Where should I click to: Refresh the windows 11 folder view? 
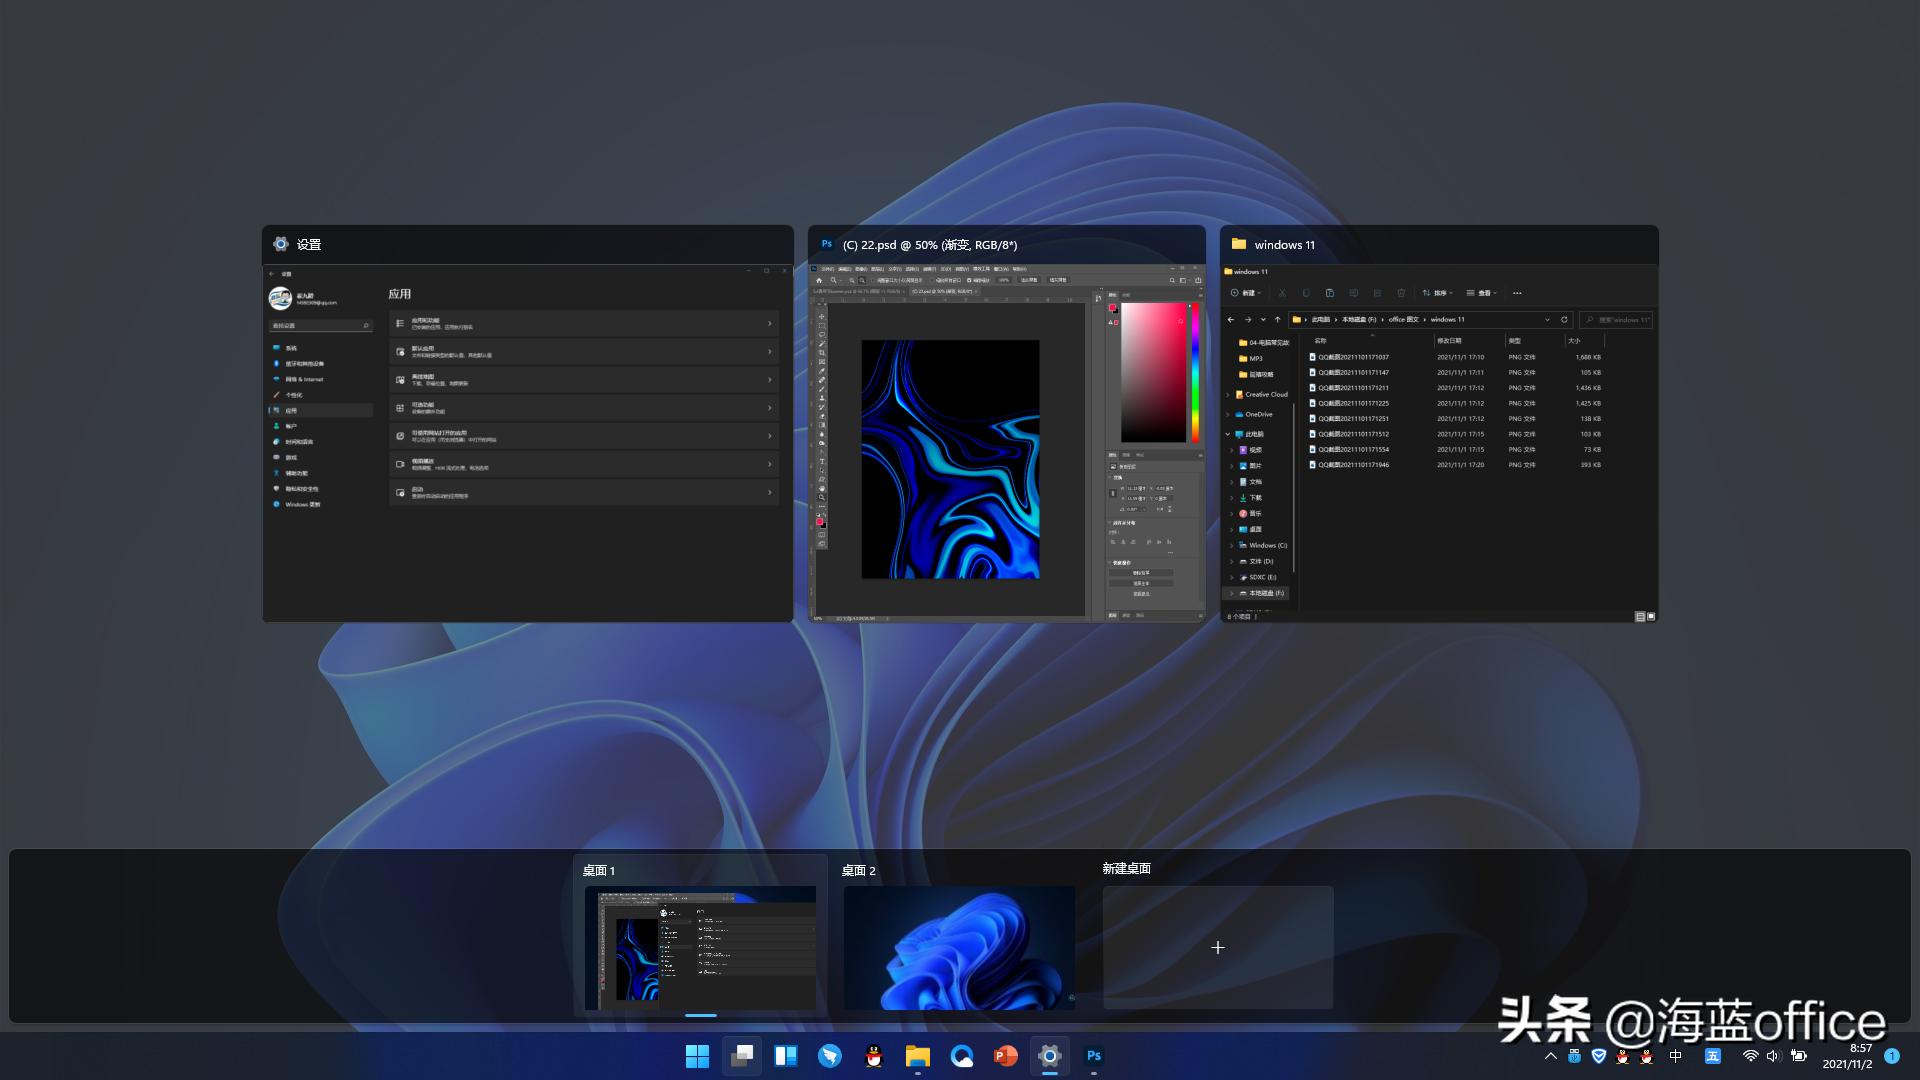[x=1563, y=319]
